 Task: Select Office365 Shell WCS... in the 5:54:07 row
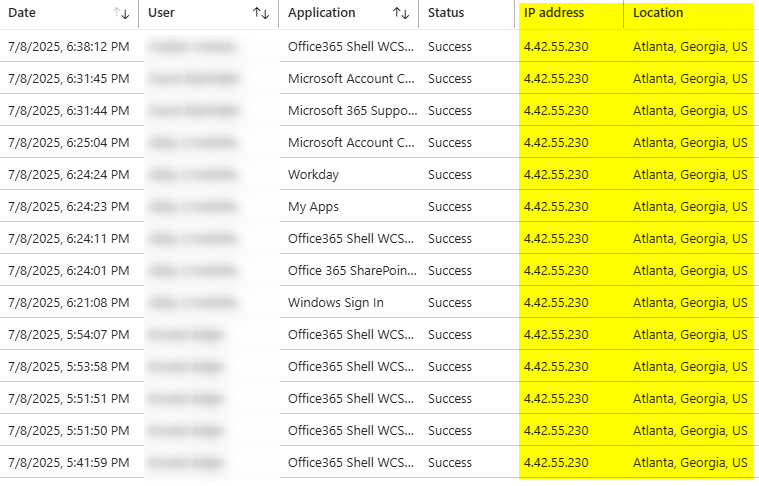point(351,334)
